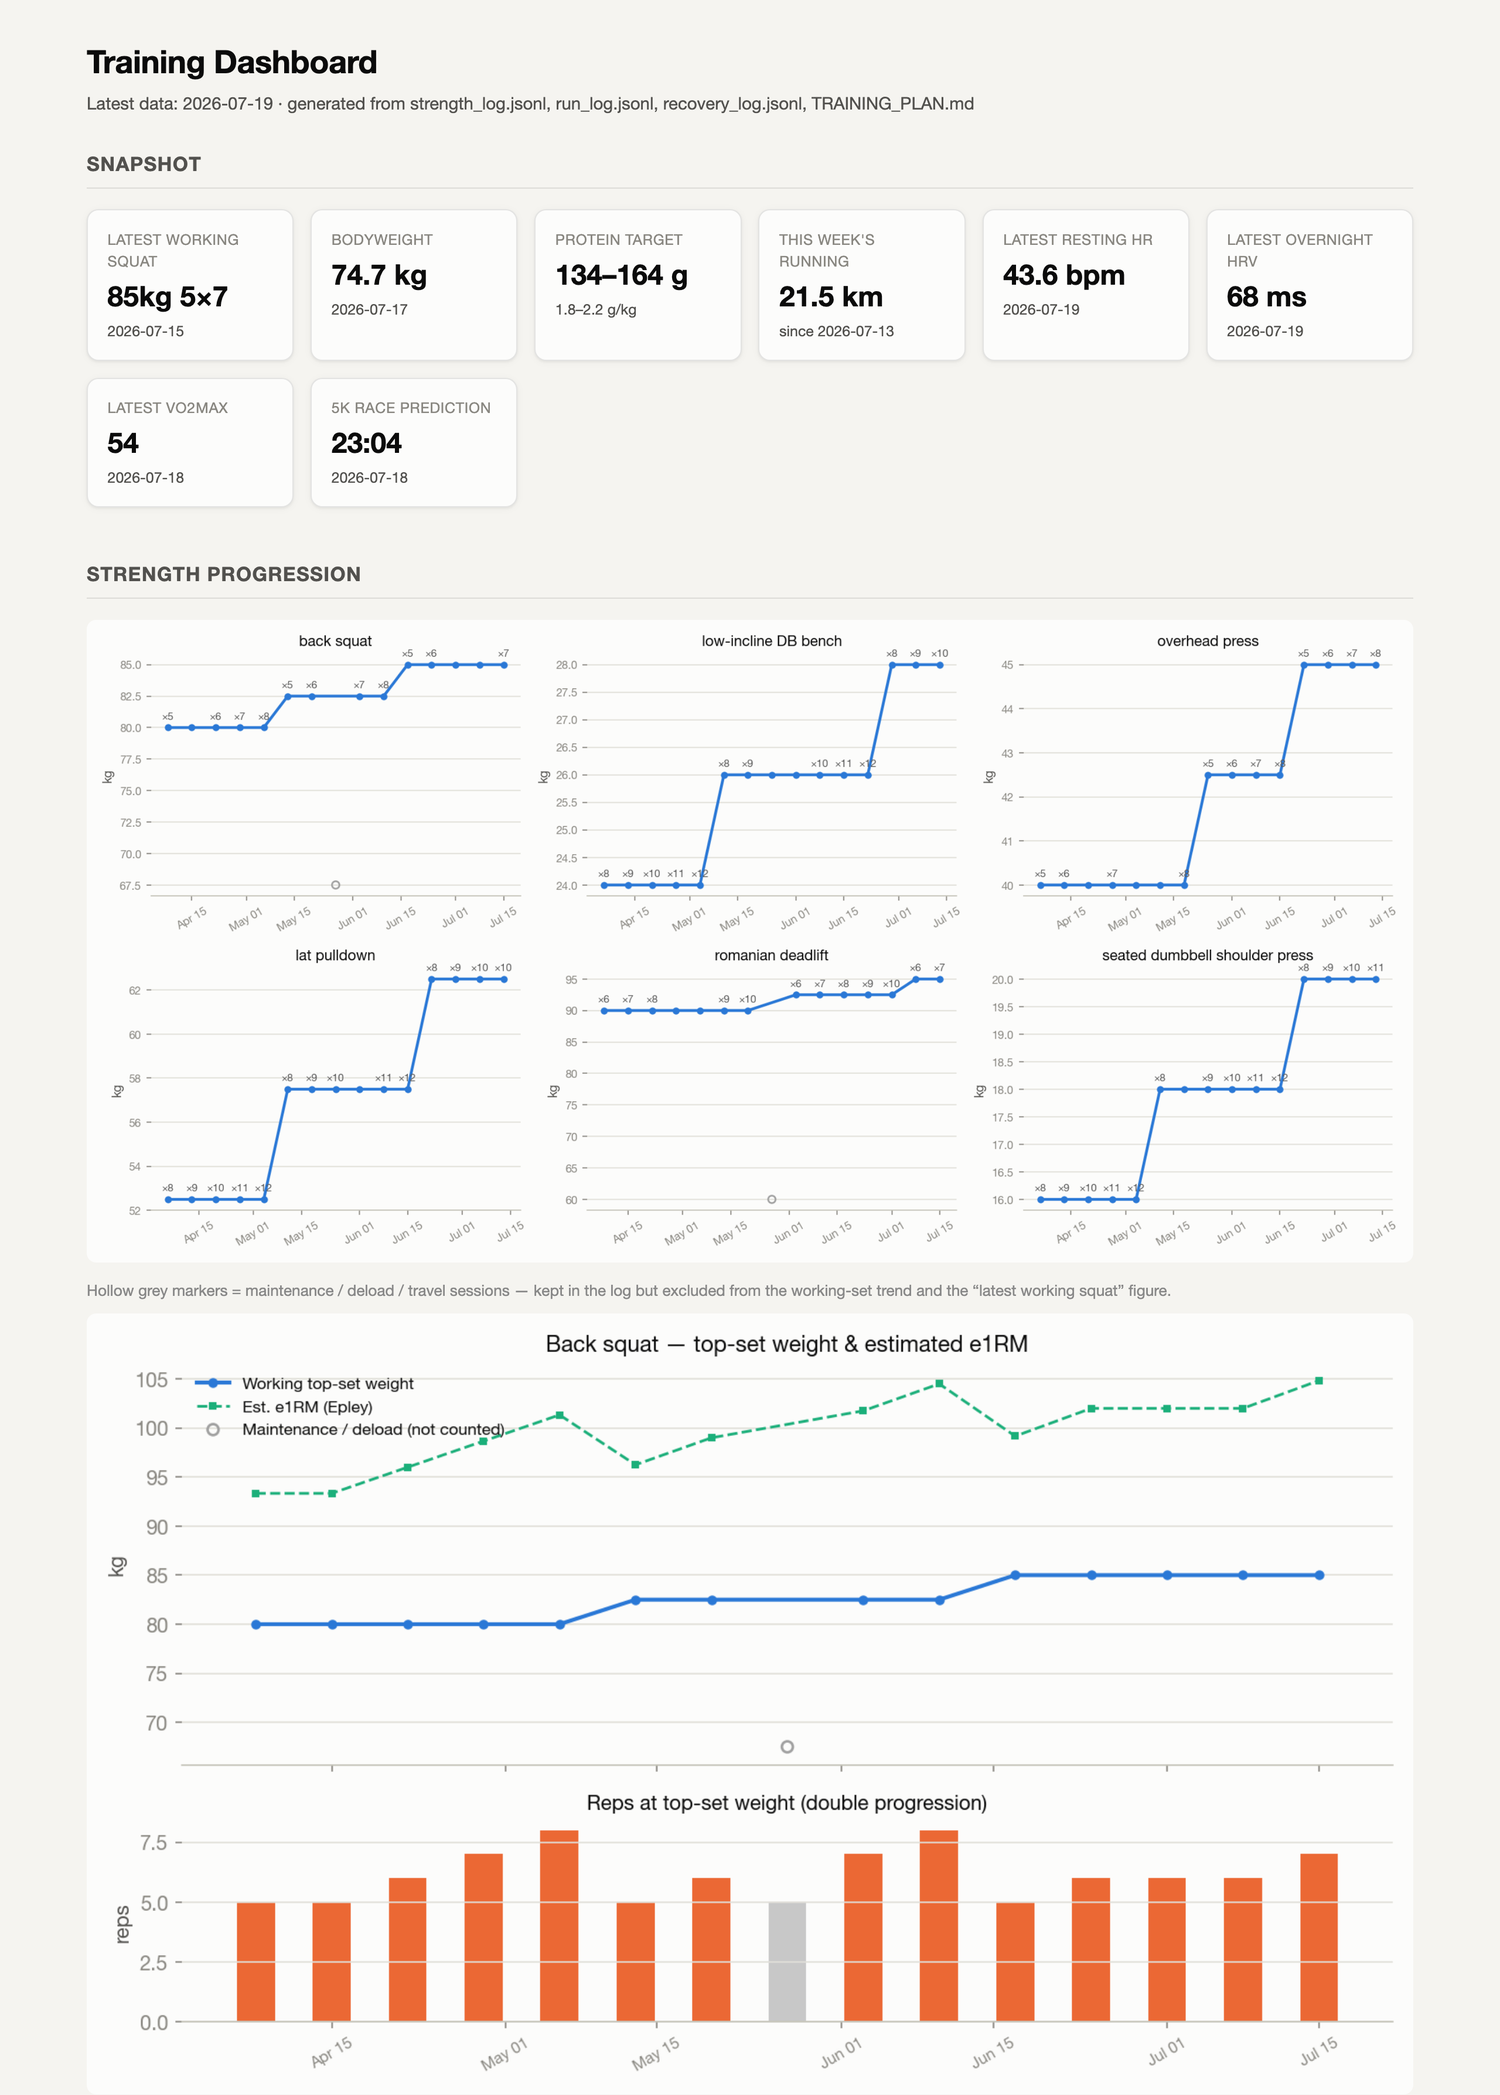Select the "23:04" race prediction time
Screen dimensions: 1500x2095
coord(367,443)
